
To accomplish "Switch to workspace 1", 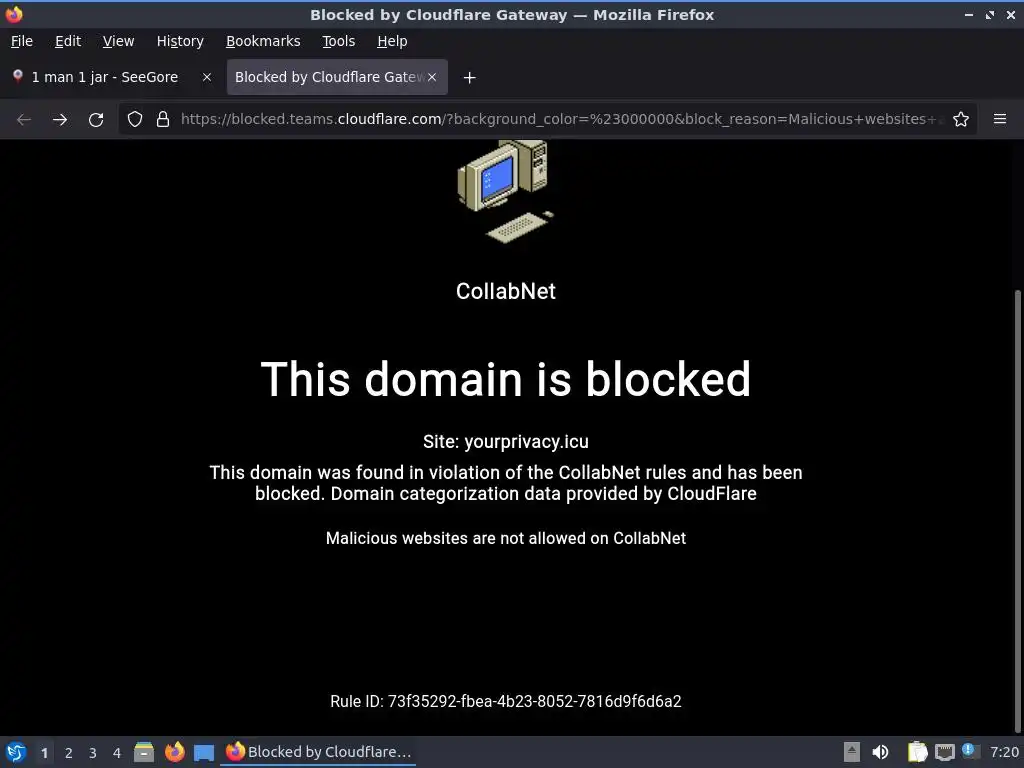I will [44, 753].
